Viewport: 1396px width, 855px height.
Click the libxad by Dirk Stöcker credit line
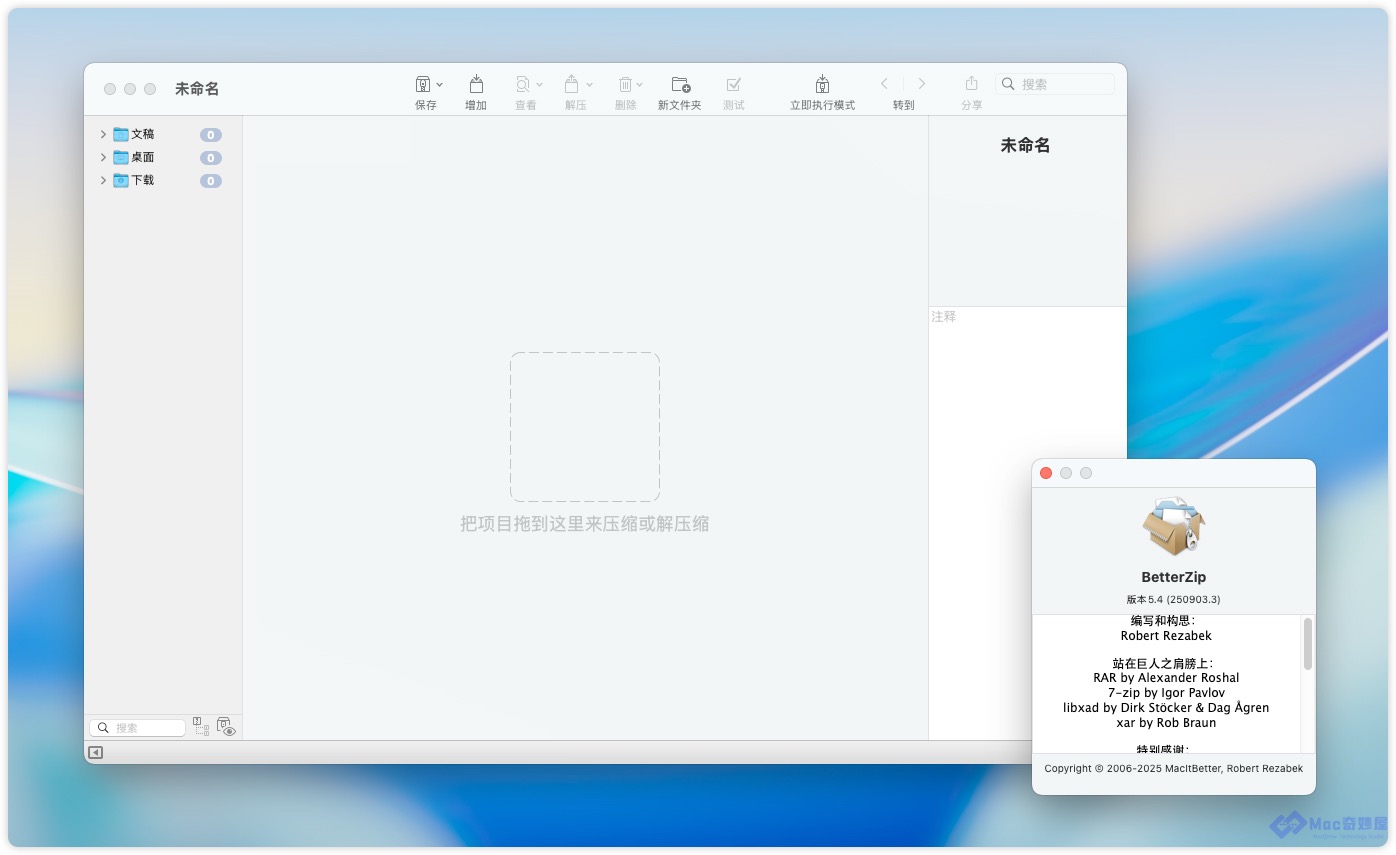coord(1166,708)
